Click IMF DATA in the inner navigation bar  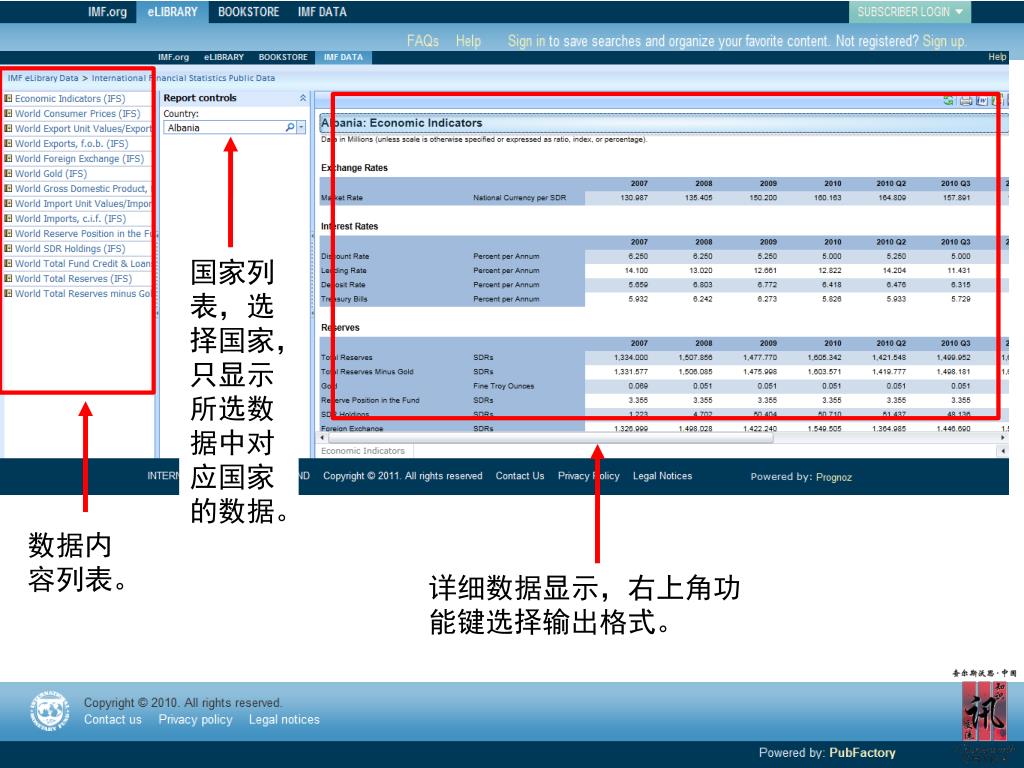click(344, 57)
